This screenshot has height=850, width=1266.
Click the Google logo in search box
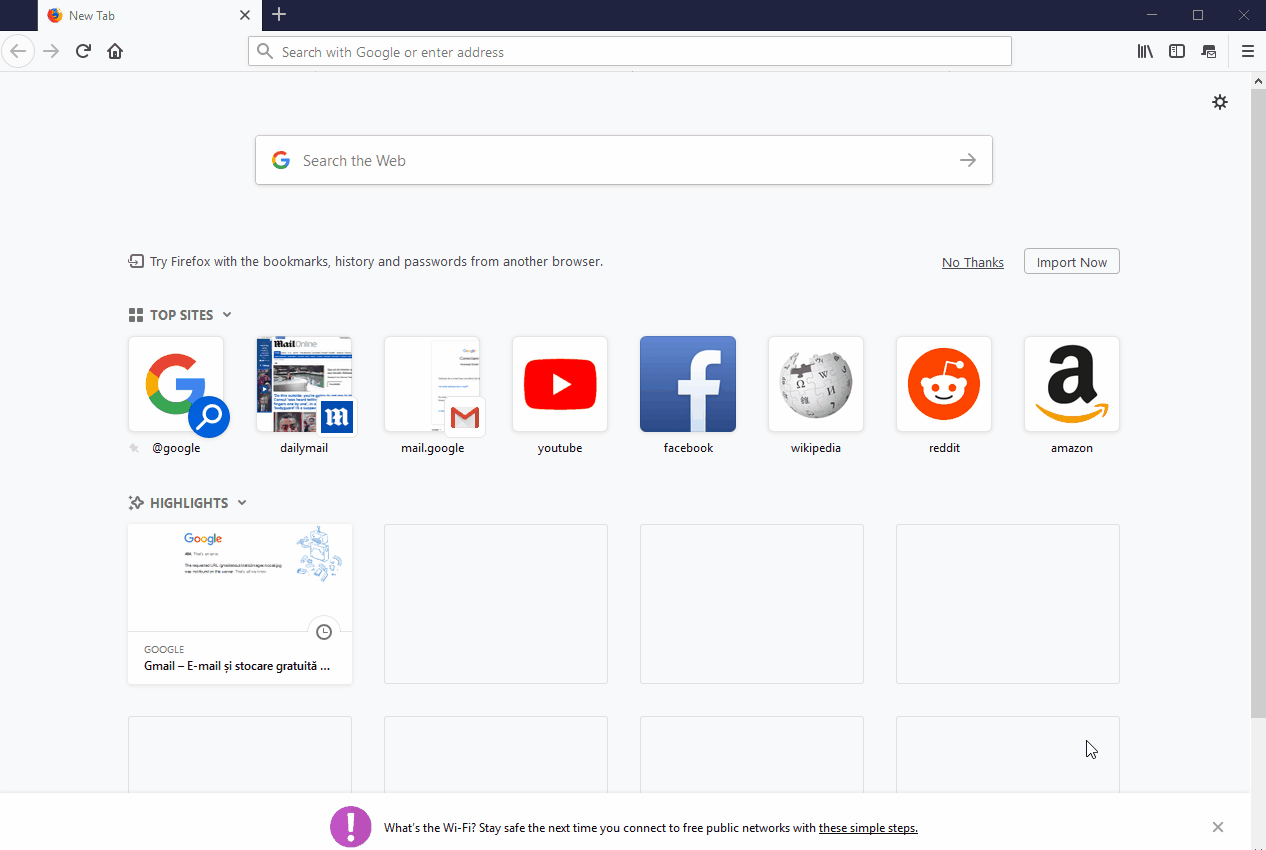point(281,160)
